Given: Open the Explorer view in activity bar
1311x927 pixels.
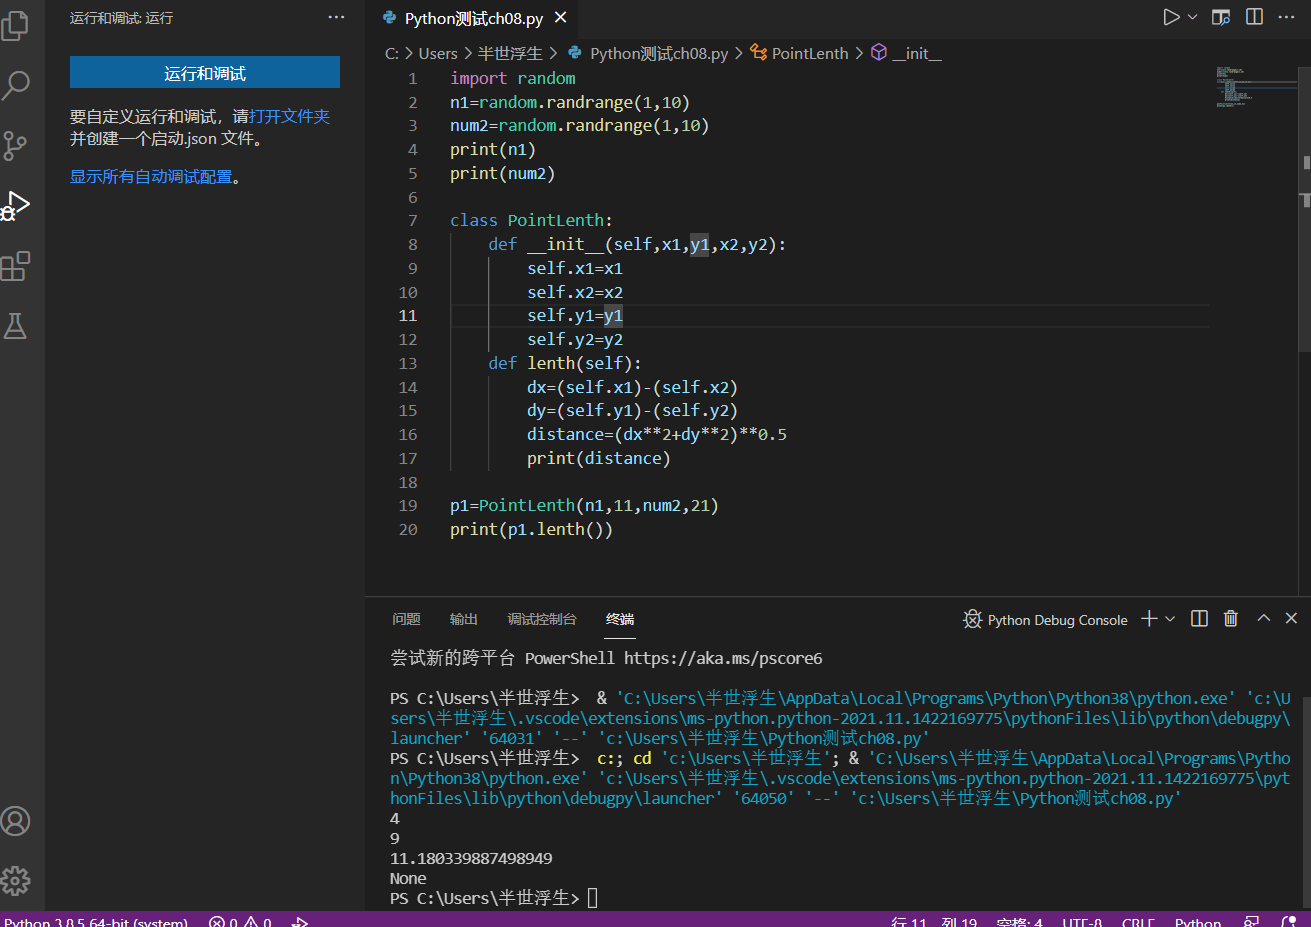Looking at the screenshot, I should 15,26.
